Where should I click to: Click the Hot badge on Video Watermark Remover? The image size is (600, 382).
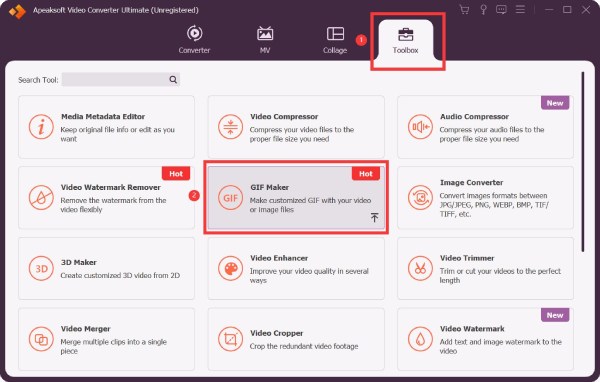(x=176, y=173)
